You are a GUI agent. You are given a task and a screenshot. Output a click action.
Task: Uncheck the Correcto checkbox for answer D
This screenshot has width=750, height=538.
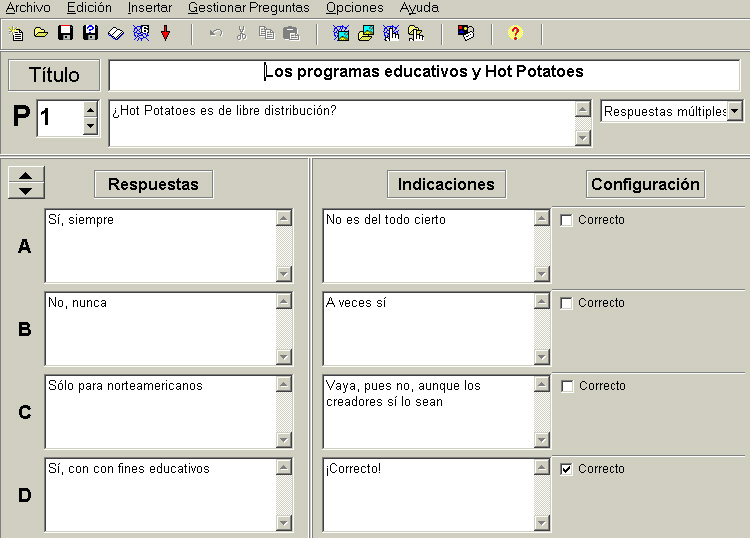coord(567,469)
